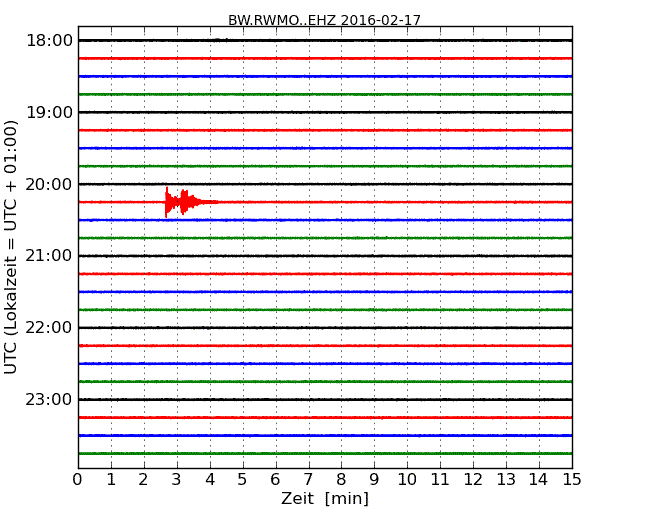
Task: Select x-axis tick label 0
Action: (78, 479)
